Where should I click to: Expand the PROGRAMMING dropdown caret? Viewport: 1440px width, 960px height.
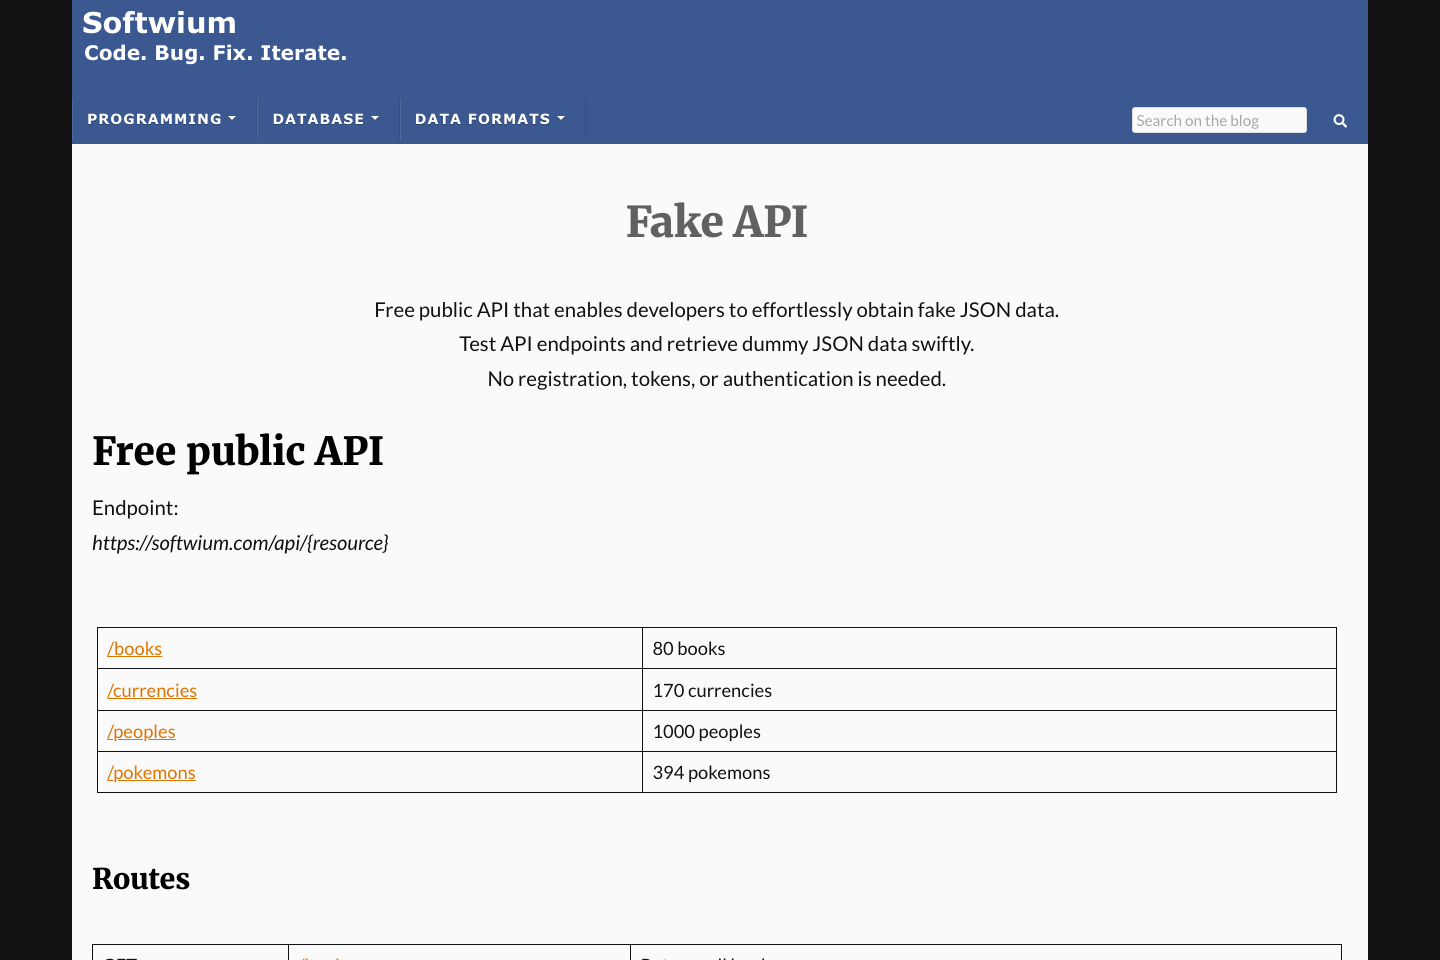click(x=233, y=118)
